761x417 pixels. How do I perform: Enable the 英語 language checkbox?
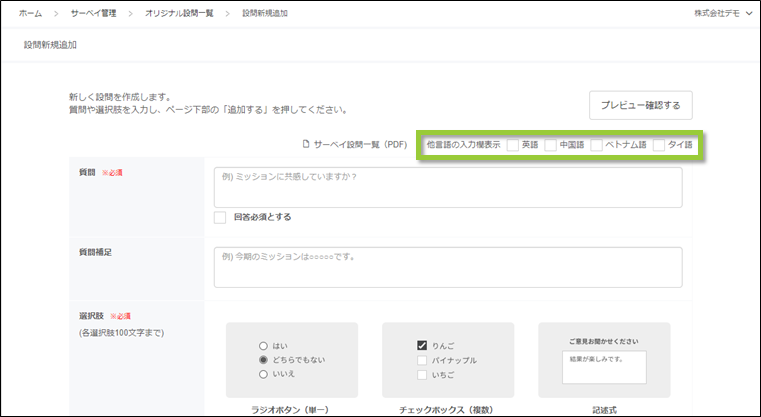[513, 145]
